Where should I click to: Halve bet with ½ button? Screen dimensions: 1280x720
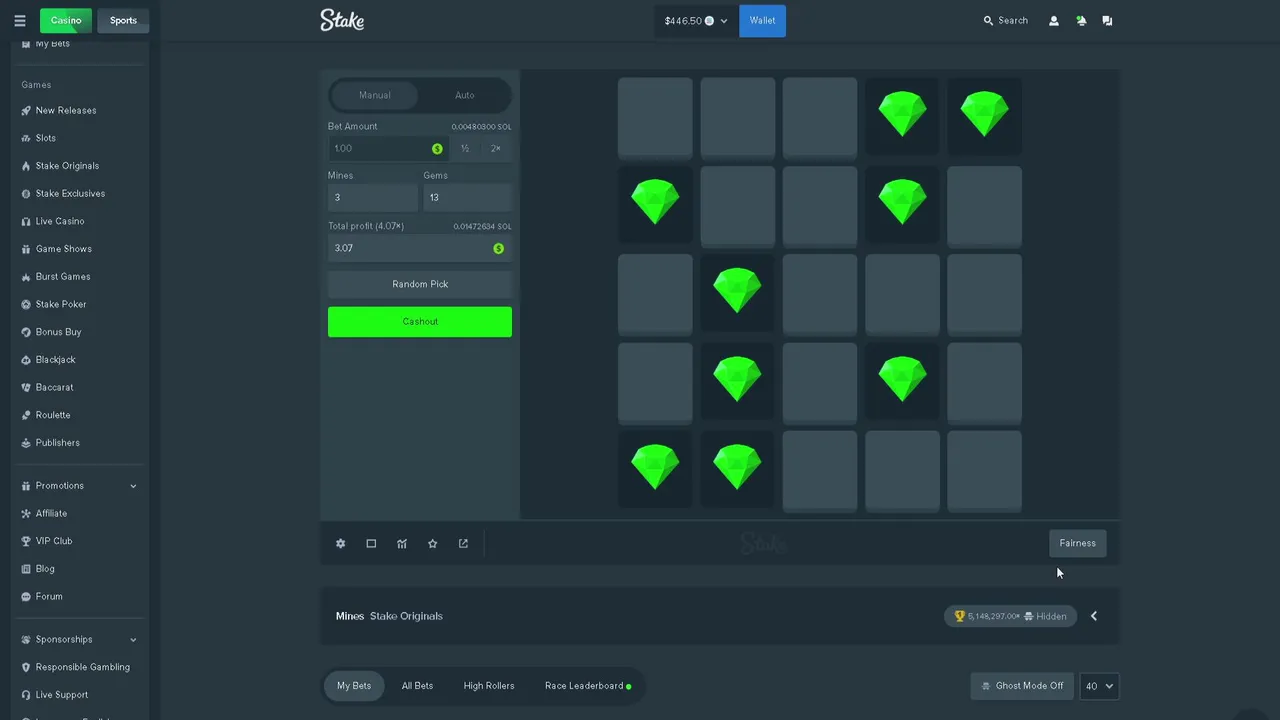click(x=465, y=148)
